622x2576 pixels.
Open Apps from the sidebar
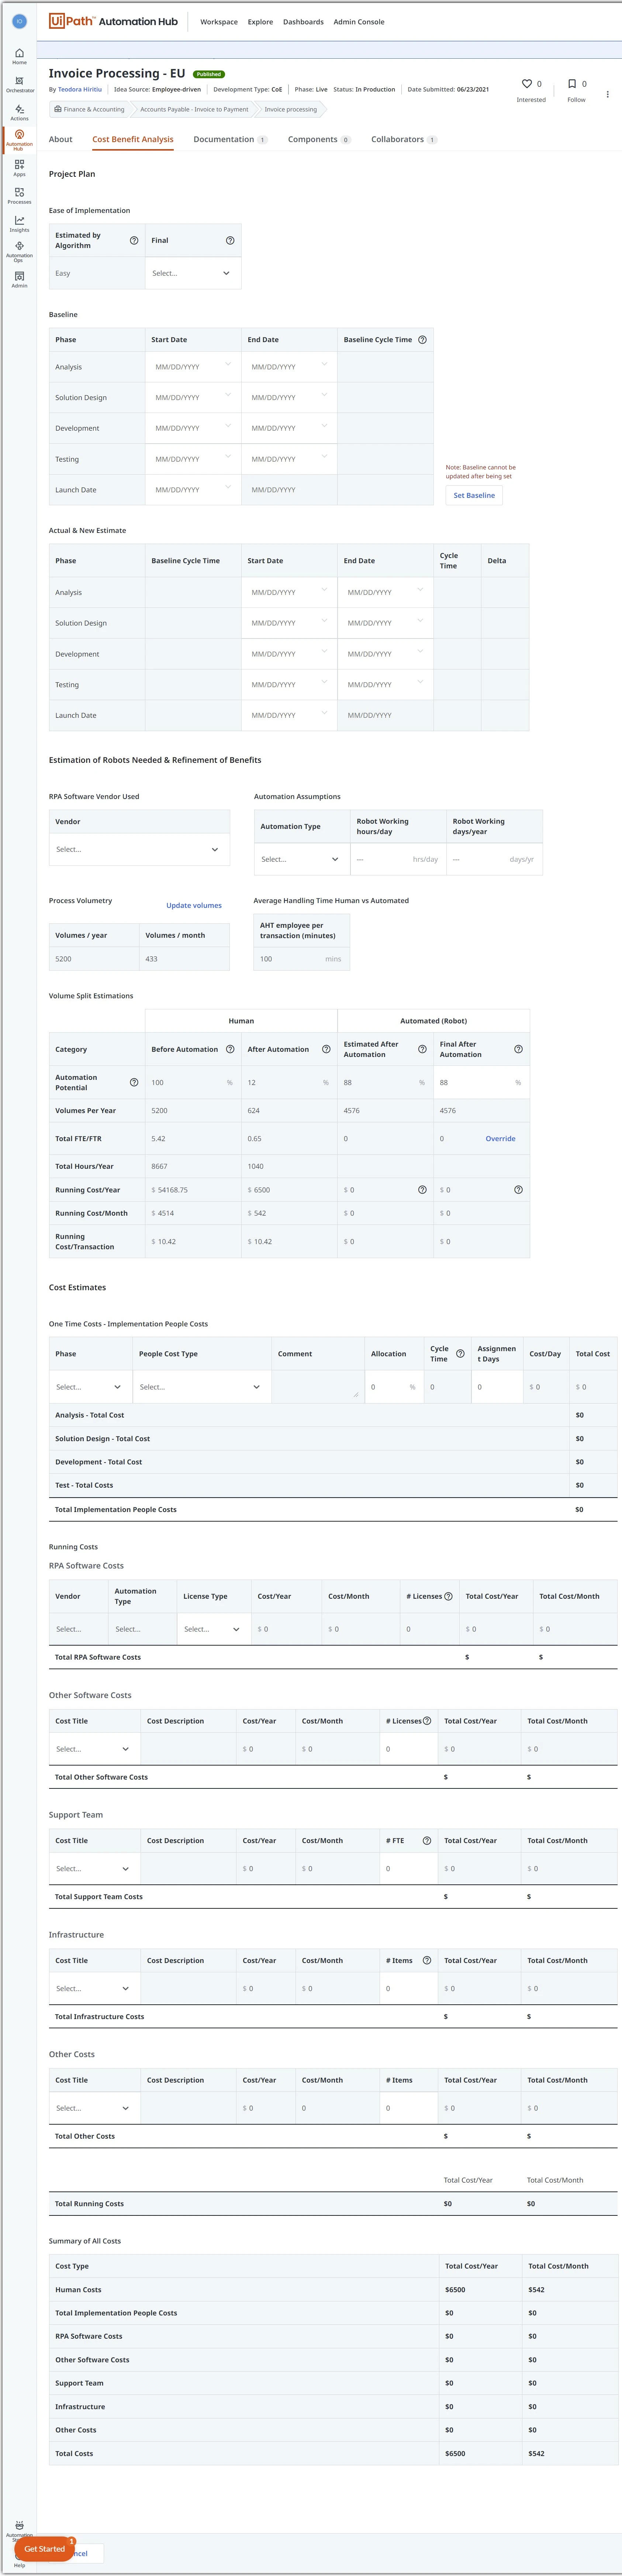[19, 168]
